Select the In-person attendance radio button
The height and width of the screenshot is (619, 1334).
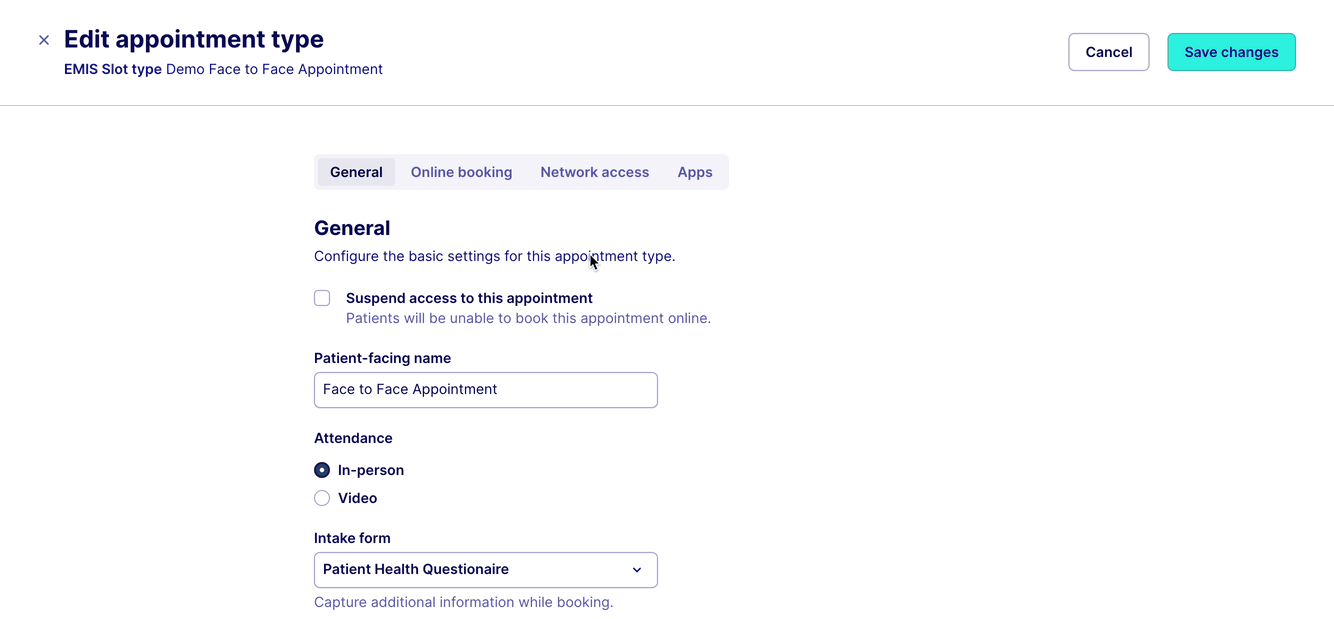click(322, 470)
